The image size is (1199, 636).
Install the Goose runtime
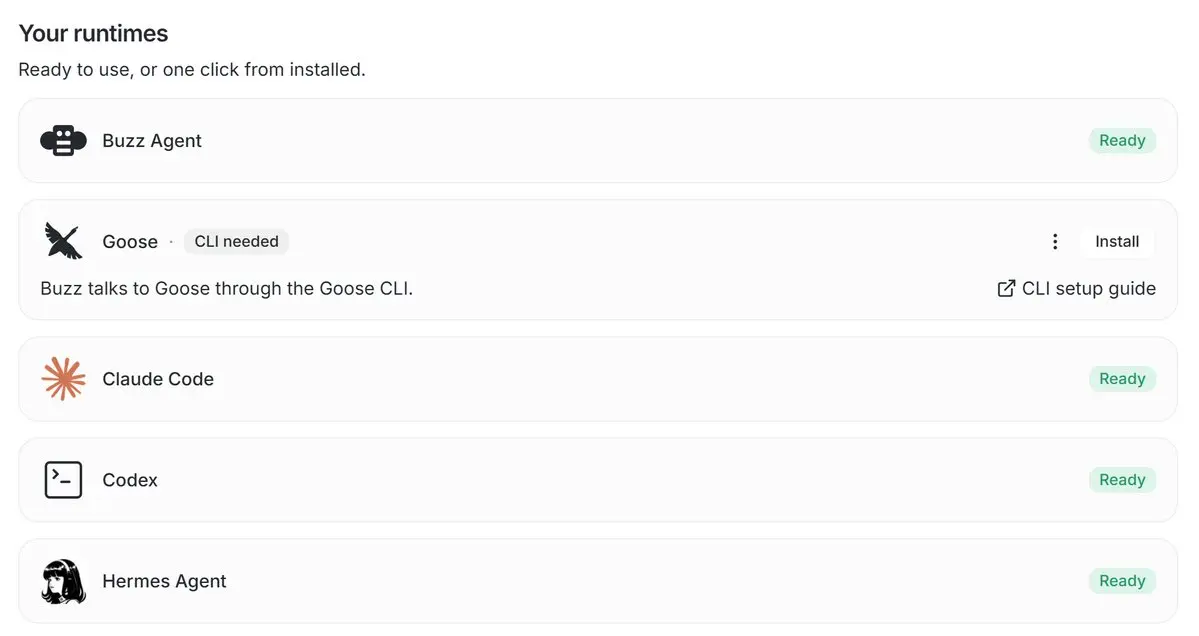1116,242
